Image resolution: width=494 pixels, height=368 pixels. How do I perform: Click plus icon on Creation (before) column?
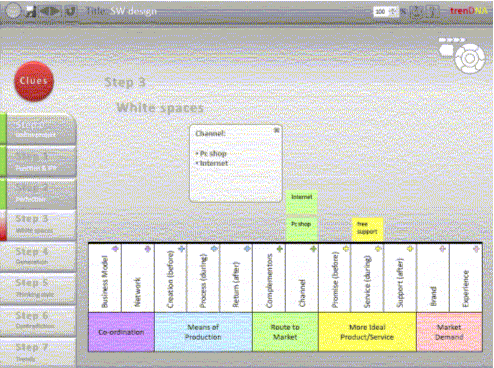(x=181, y=249)
